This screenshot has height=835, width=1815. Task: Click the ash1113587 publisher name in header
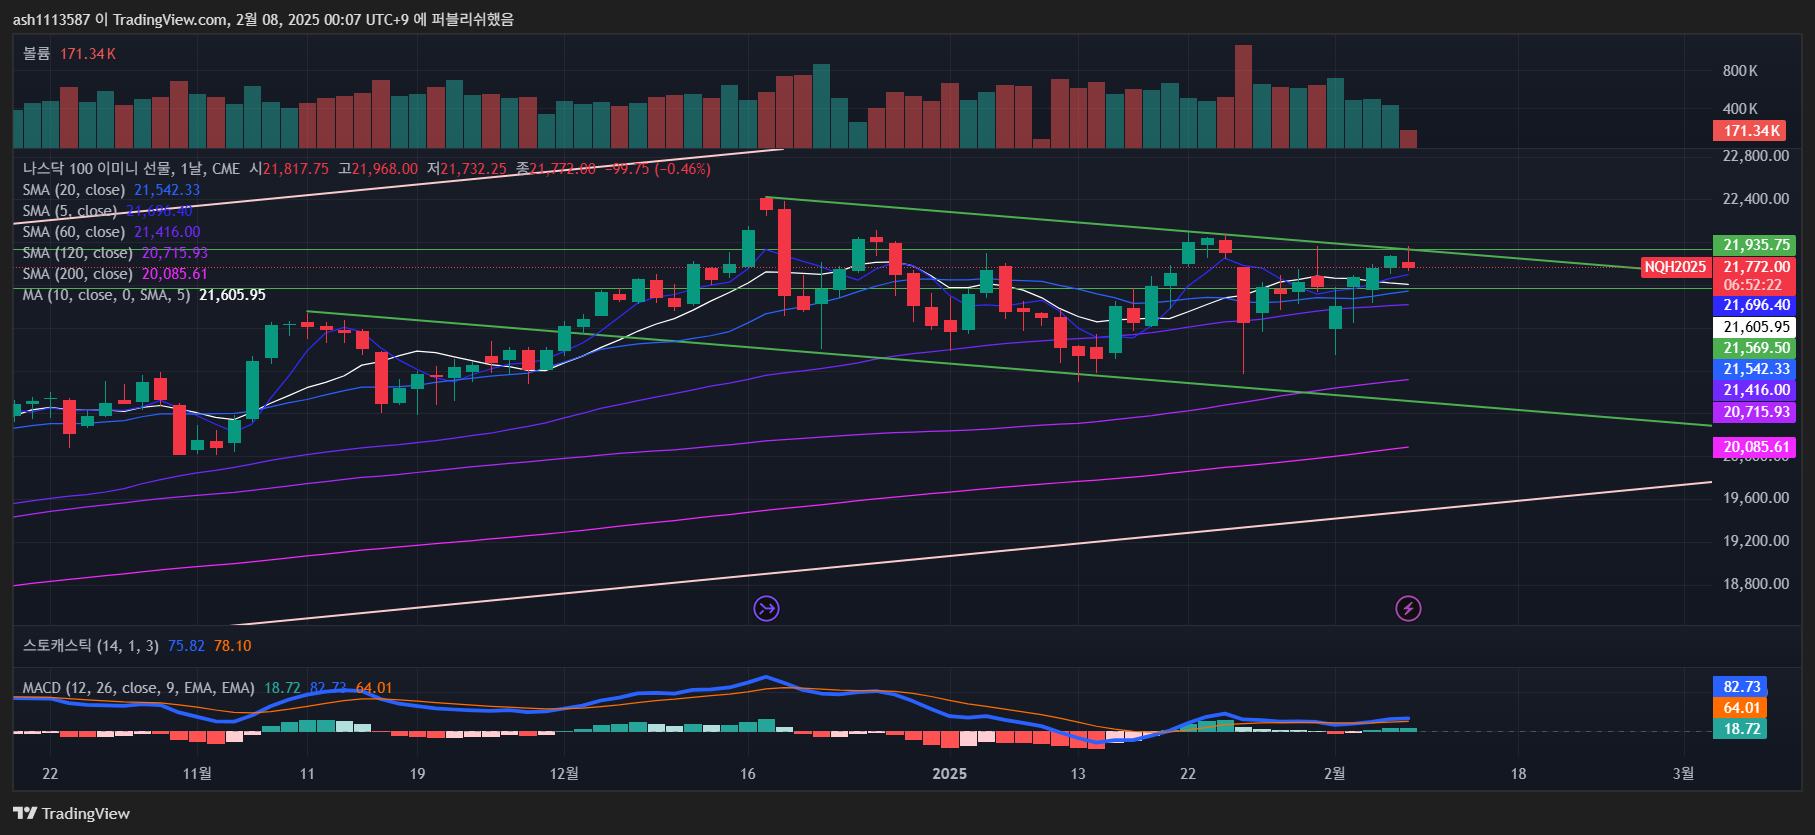coord(51,19)
